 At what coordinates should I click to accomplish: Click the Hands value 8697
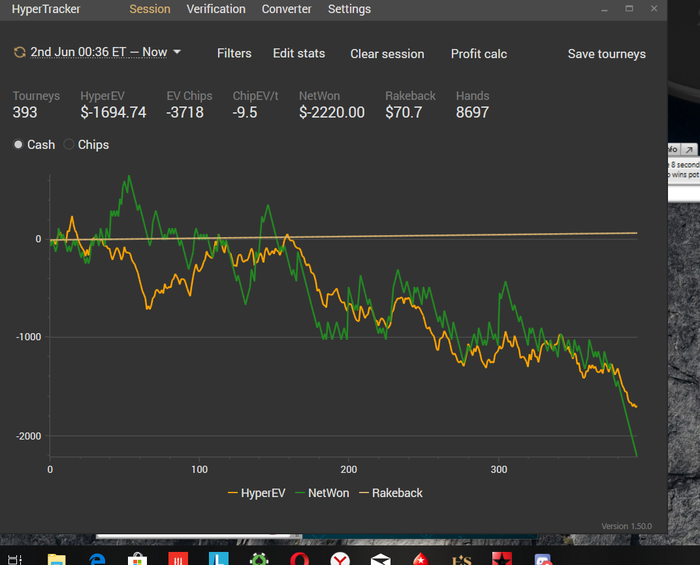pyautogui.click(x=472, y=112)
